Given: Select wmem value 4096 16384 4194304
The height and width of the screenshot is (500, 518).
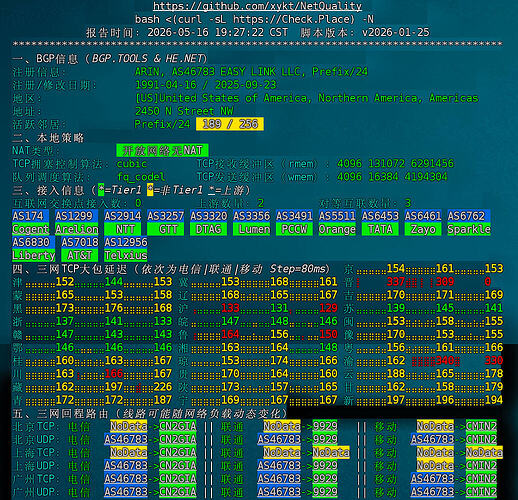Looking at the screenshot, I should (392, 177).
